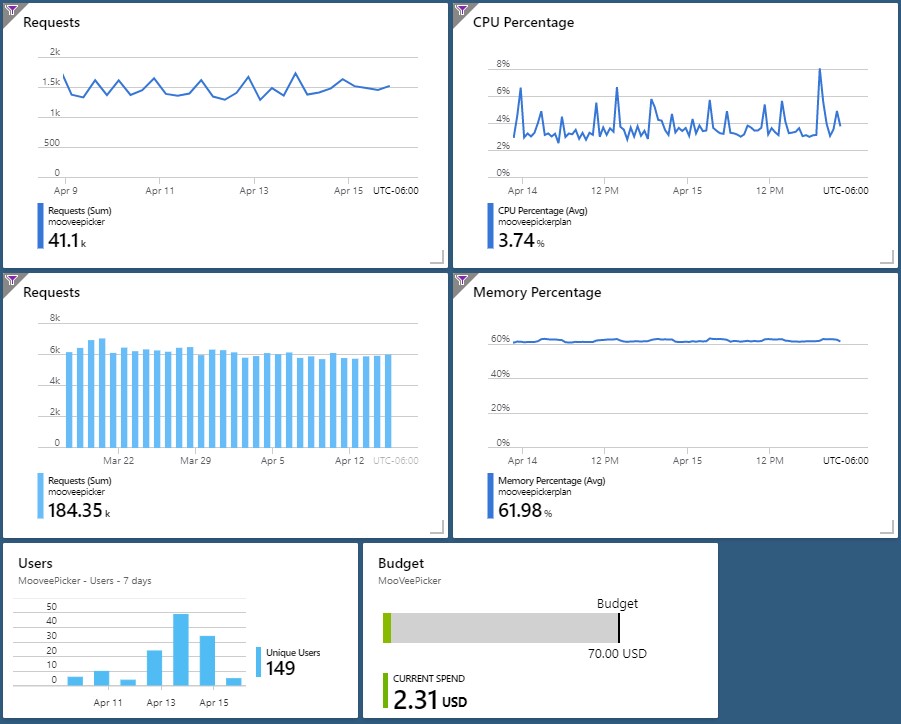Select the CPU Percentage (Avg) 3.74% legend

pyautogui.click(x=537, y=226)
